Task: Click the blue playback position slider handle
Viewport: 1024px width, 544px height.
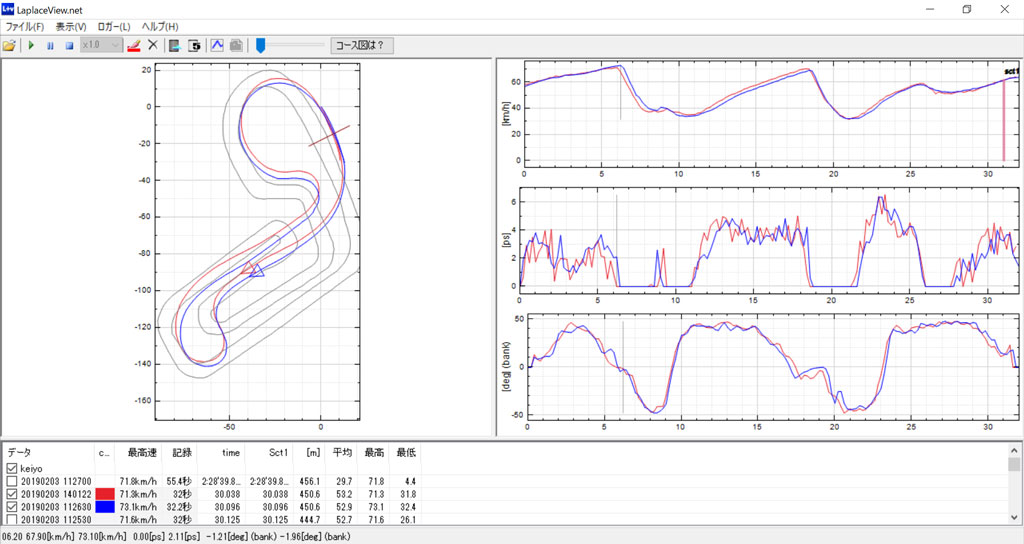Action: tap(260, 45)
